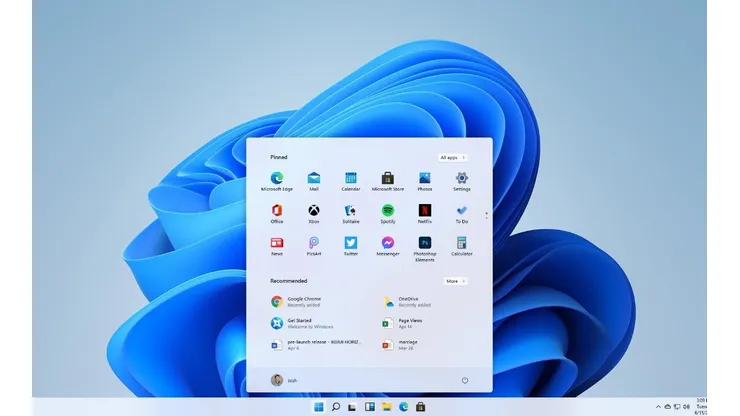The image size is (740, 416).
Task: Launch Messenger
Action: 387,246
